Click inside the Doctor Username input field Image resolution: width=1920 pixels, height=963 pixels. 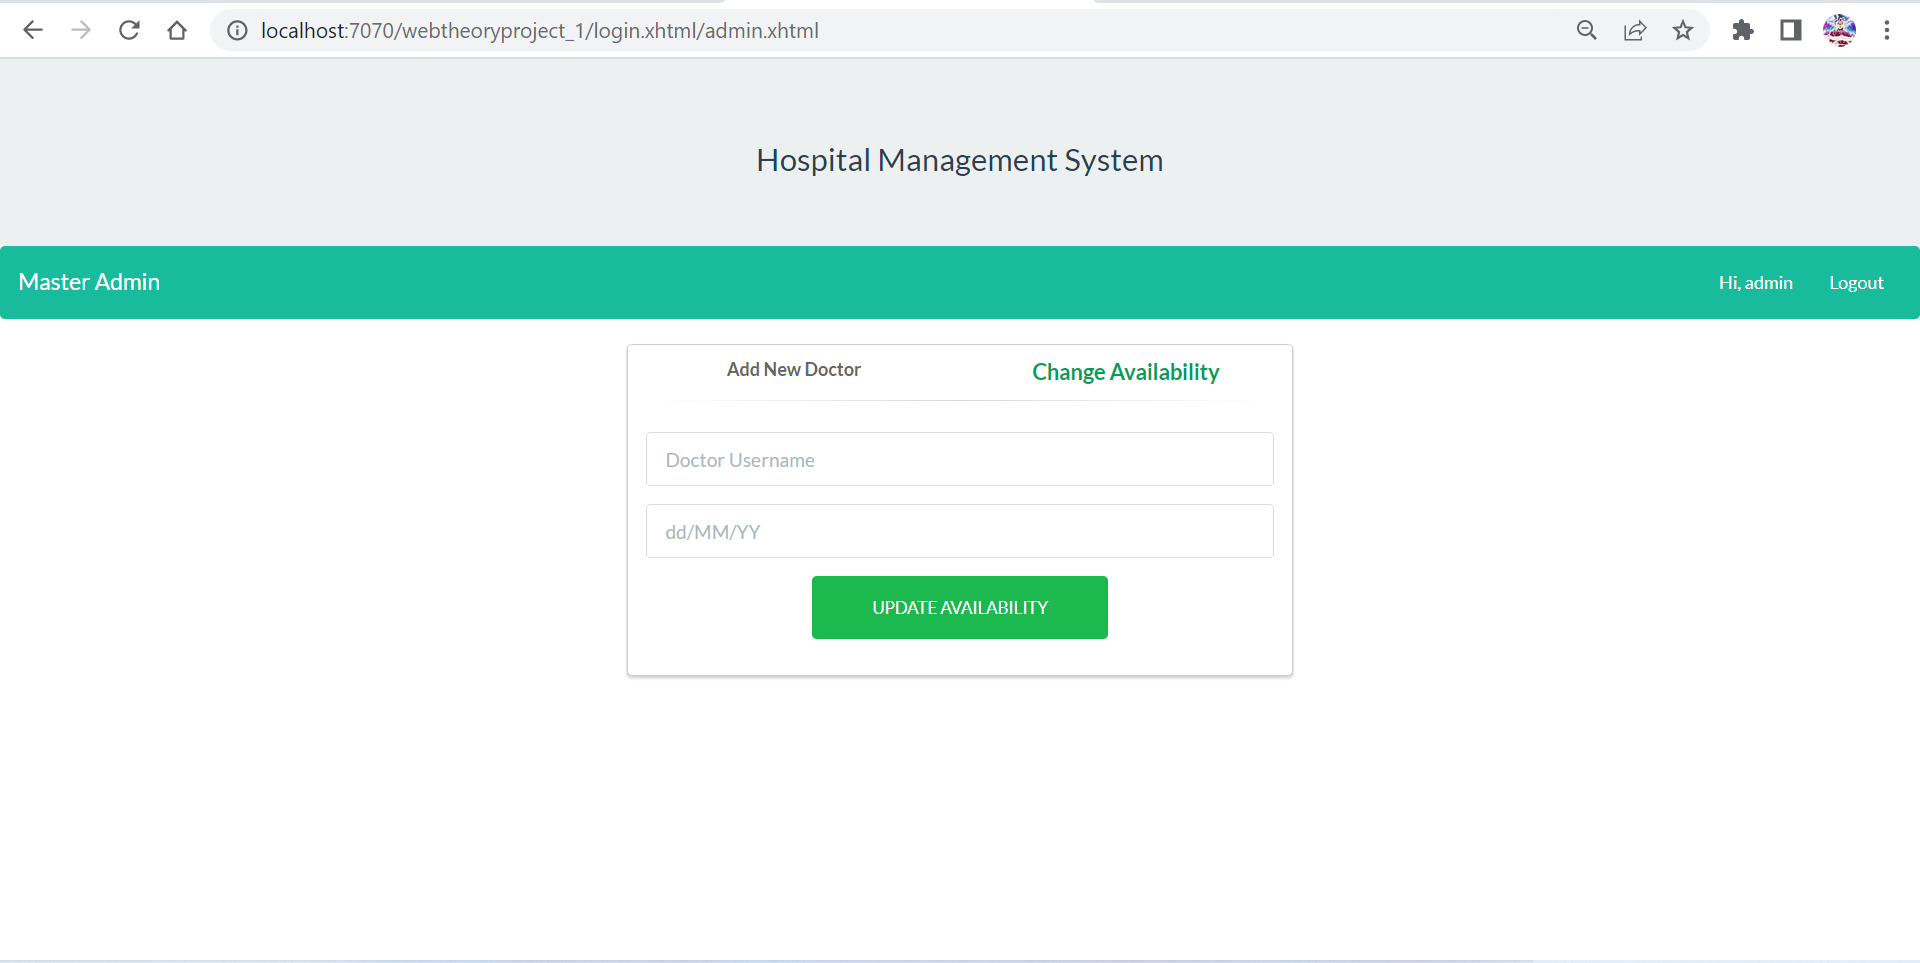point(960,459)
